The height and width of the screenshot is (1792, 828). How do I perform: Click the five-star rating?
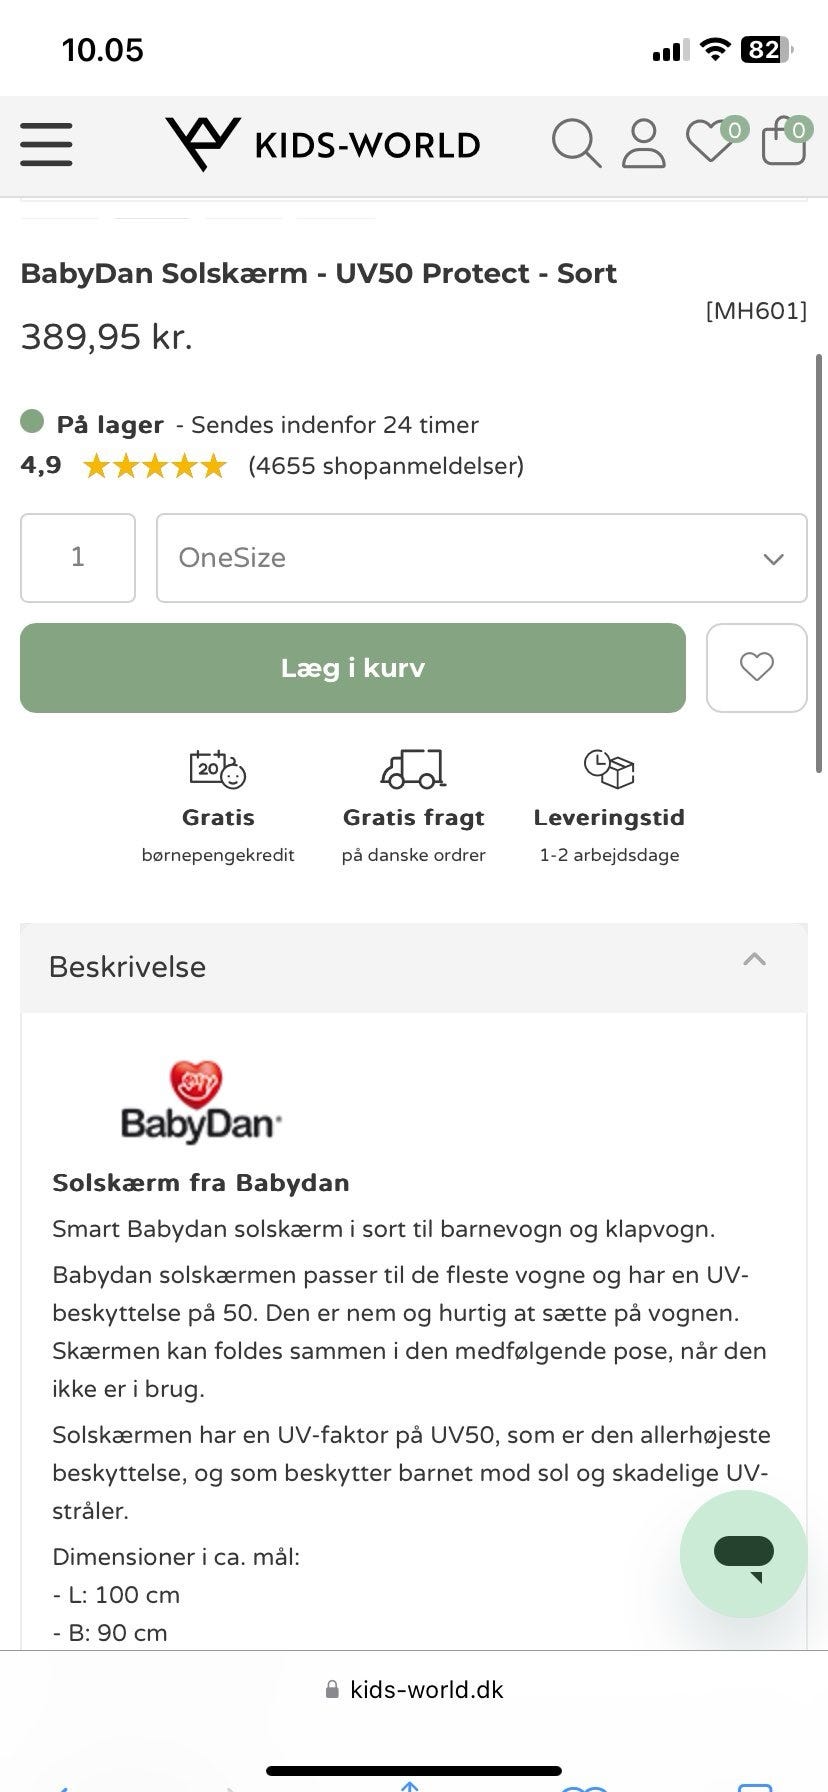155,466
